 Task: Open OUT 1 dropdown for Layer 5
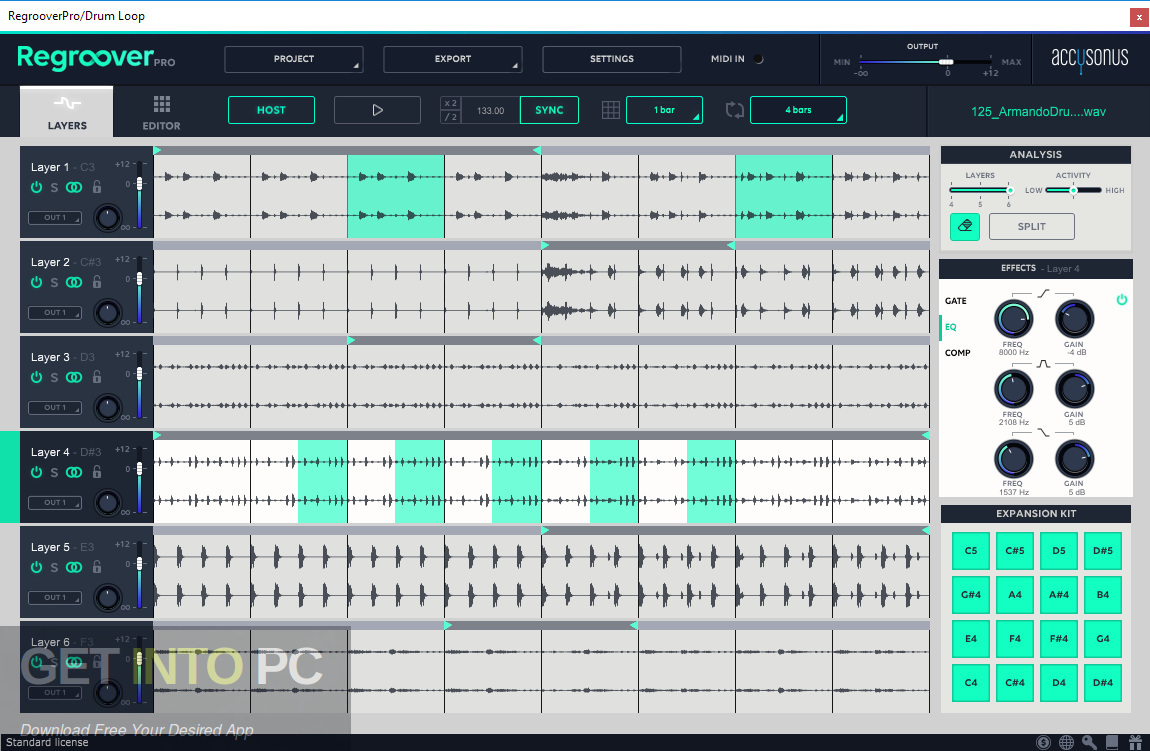(x=55, y=598)
